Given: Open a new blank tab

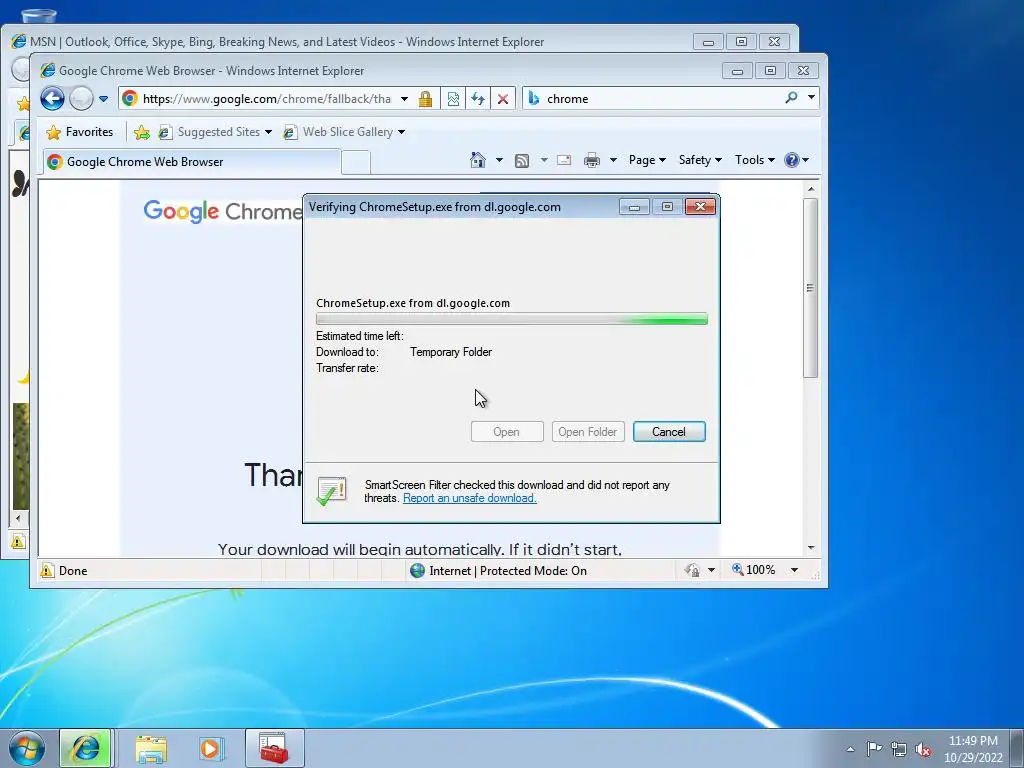Looking at the screenshot, I should point(356,163).
